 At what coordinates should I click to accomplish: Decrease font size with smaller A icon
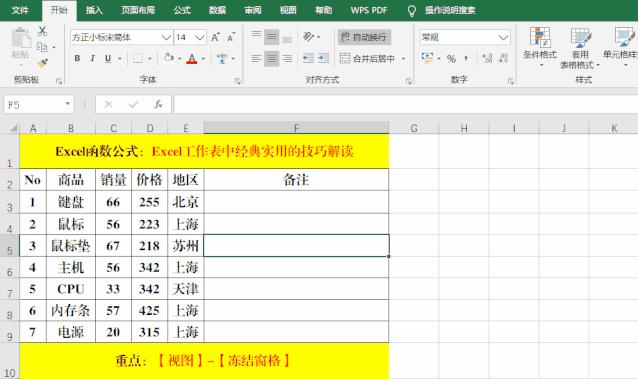click(x=231, y=37)
